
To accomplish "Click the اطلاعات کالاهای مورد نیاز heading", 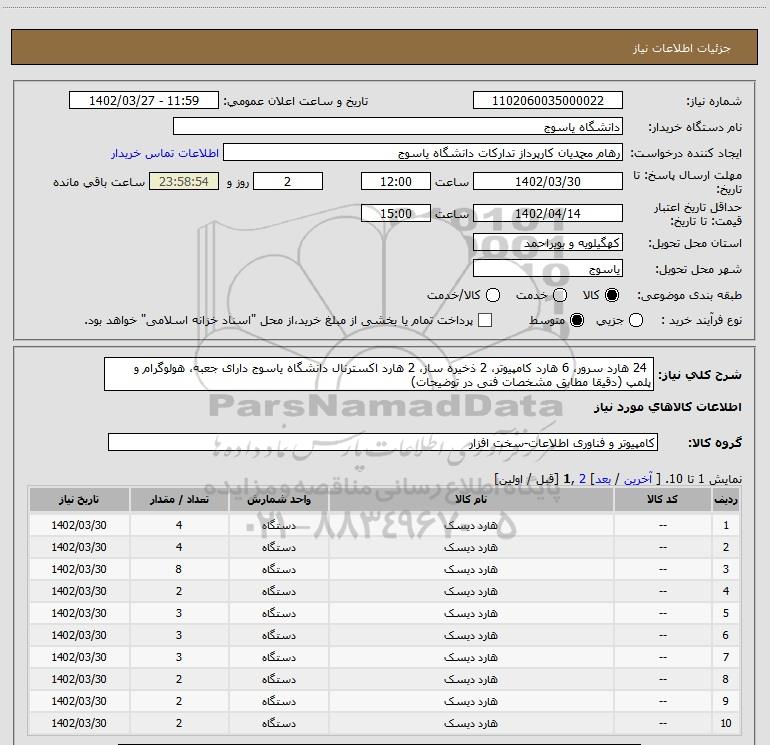I will pos(668,407).
